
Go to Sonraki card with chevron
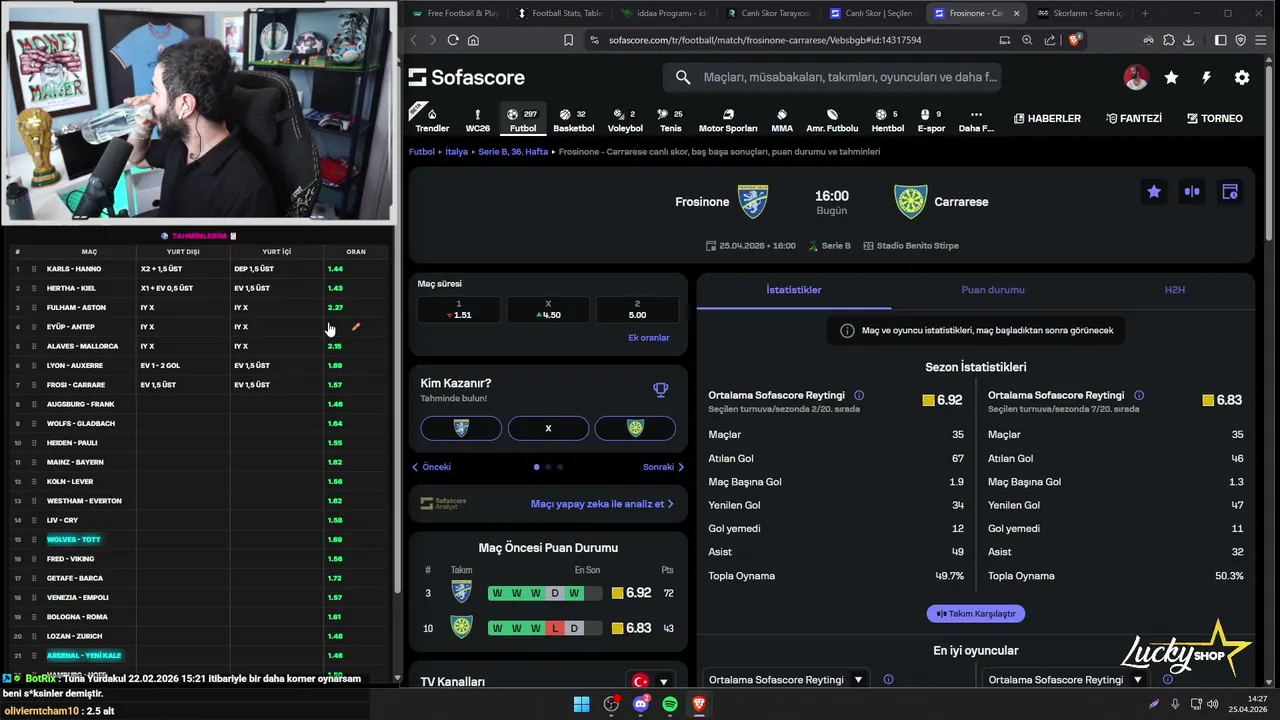(664, 467)
